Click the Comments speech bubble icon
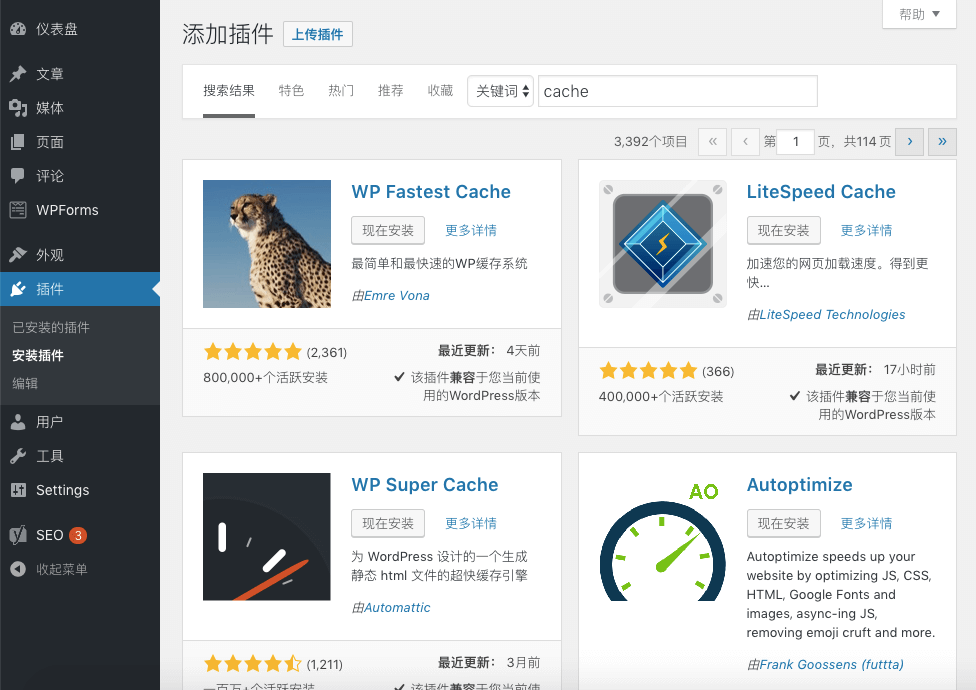Image resolution: width=976 pixels, height=690 pixels. [x=18, y=176]
